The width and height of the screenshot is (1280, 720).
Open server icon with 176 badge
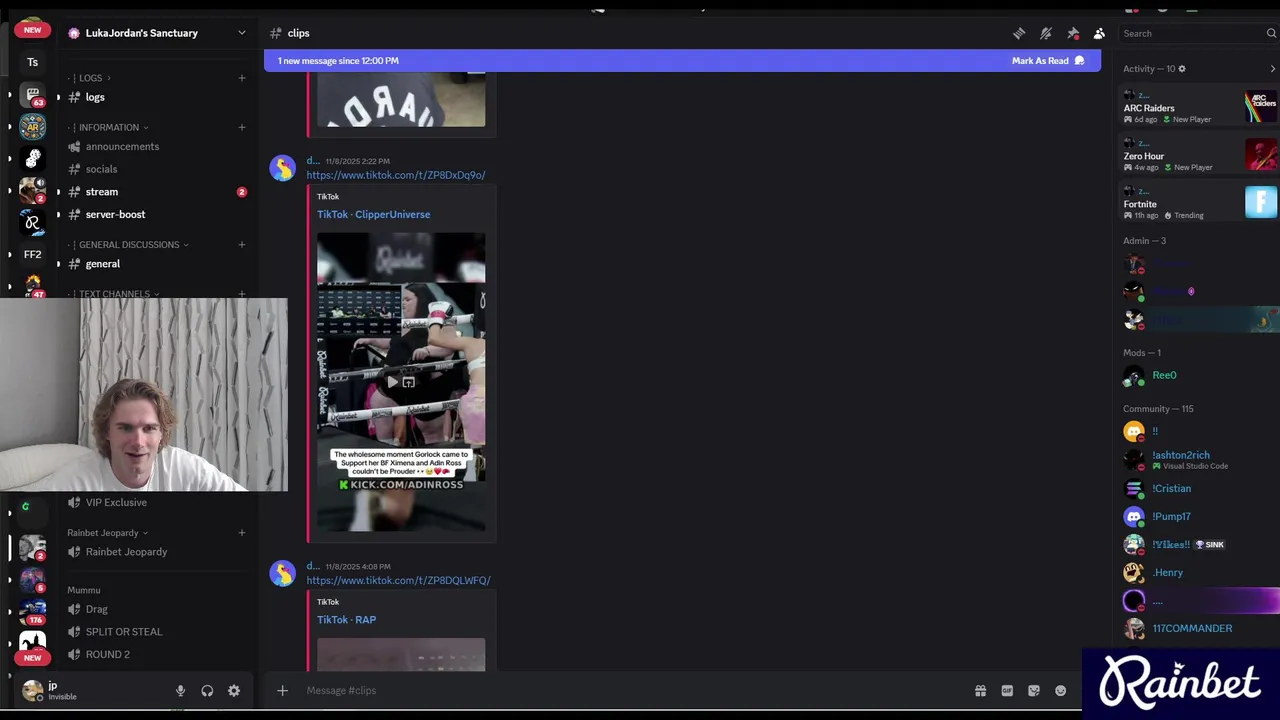(32, 611)
